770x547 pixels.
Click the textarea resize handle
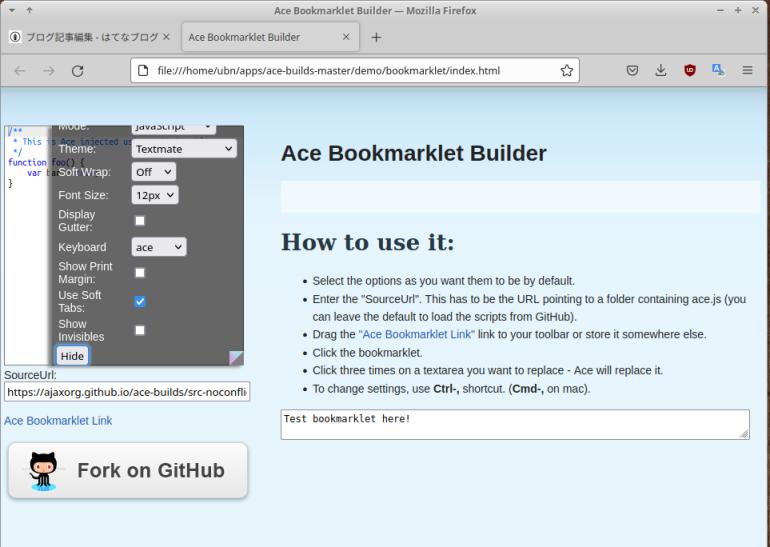pyautogui.click(x=743, y=434)
